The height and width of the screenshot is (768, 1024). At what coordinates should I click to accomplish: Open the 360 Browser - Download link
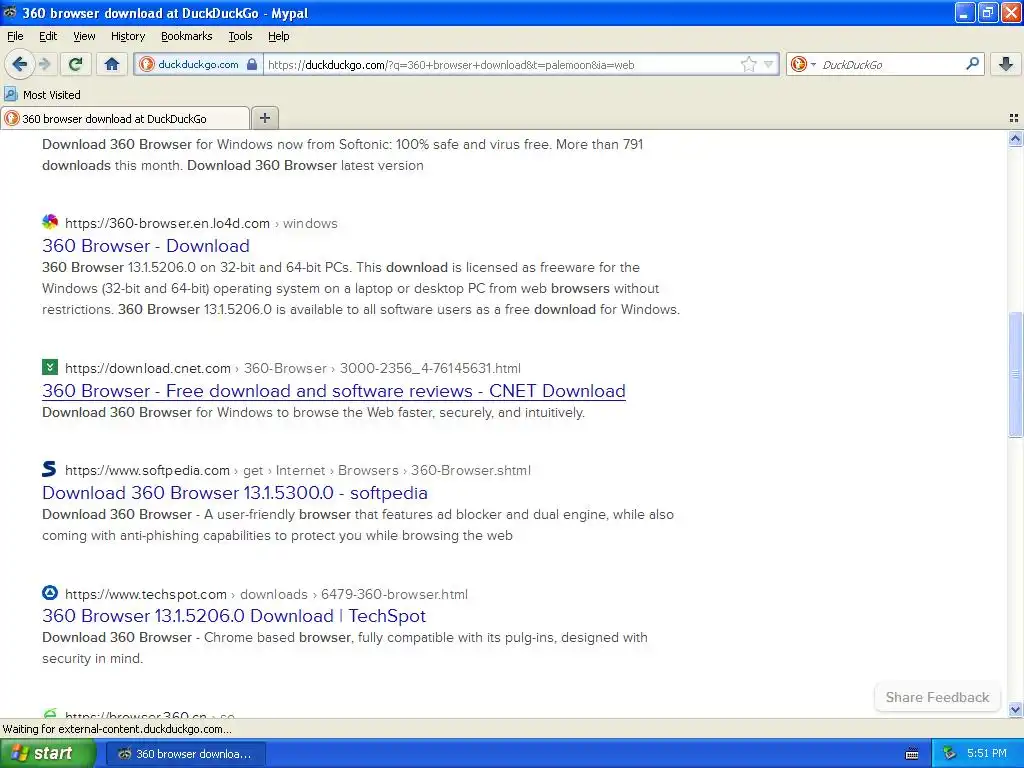tap(146, 246)
